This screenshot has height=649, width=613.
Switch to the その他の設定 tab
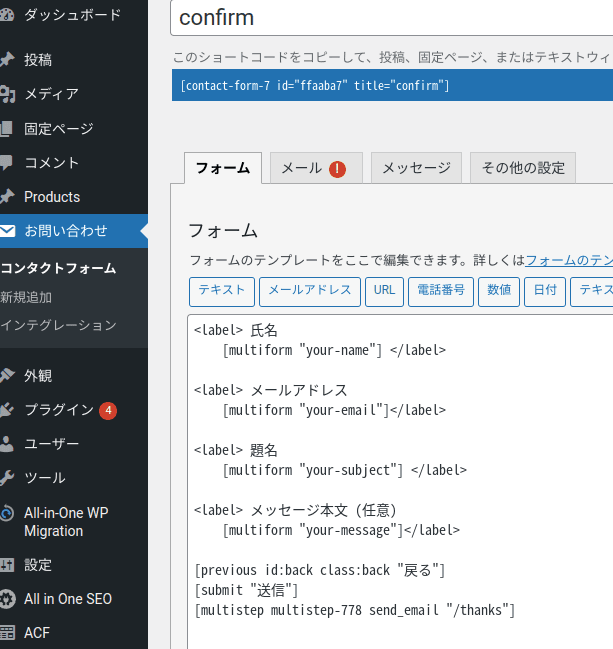point(523,168)
